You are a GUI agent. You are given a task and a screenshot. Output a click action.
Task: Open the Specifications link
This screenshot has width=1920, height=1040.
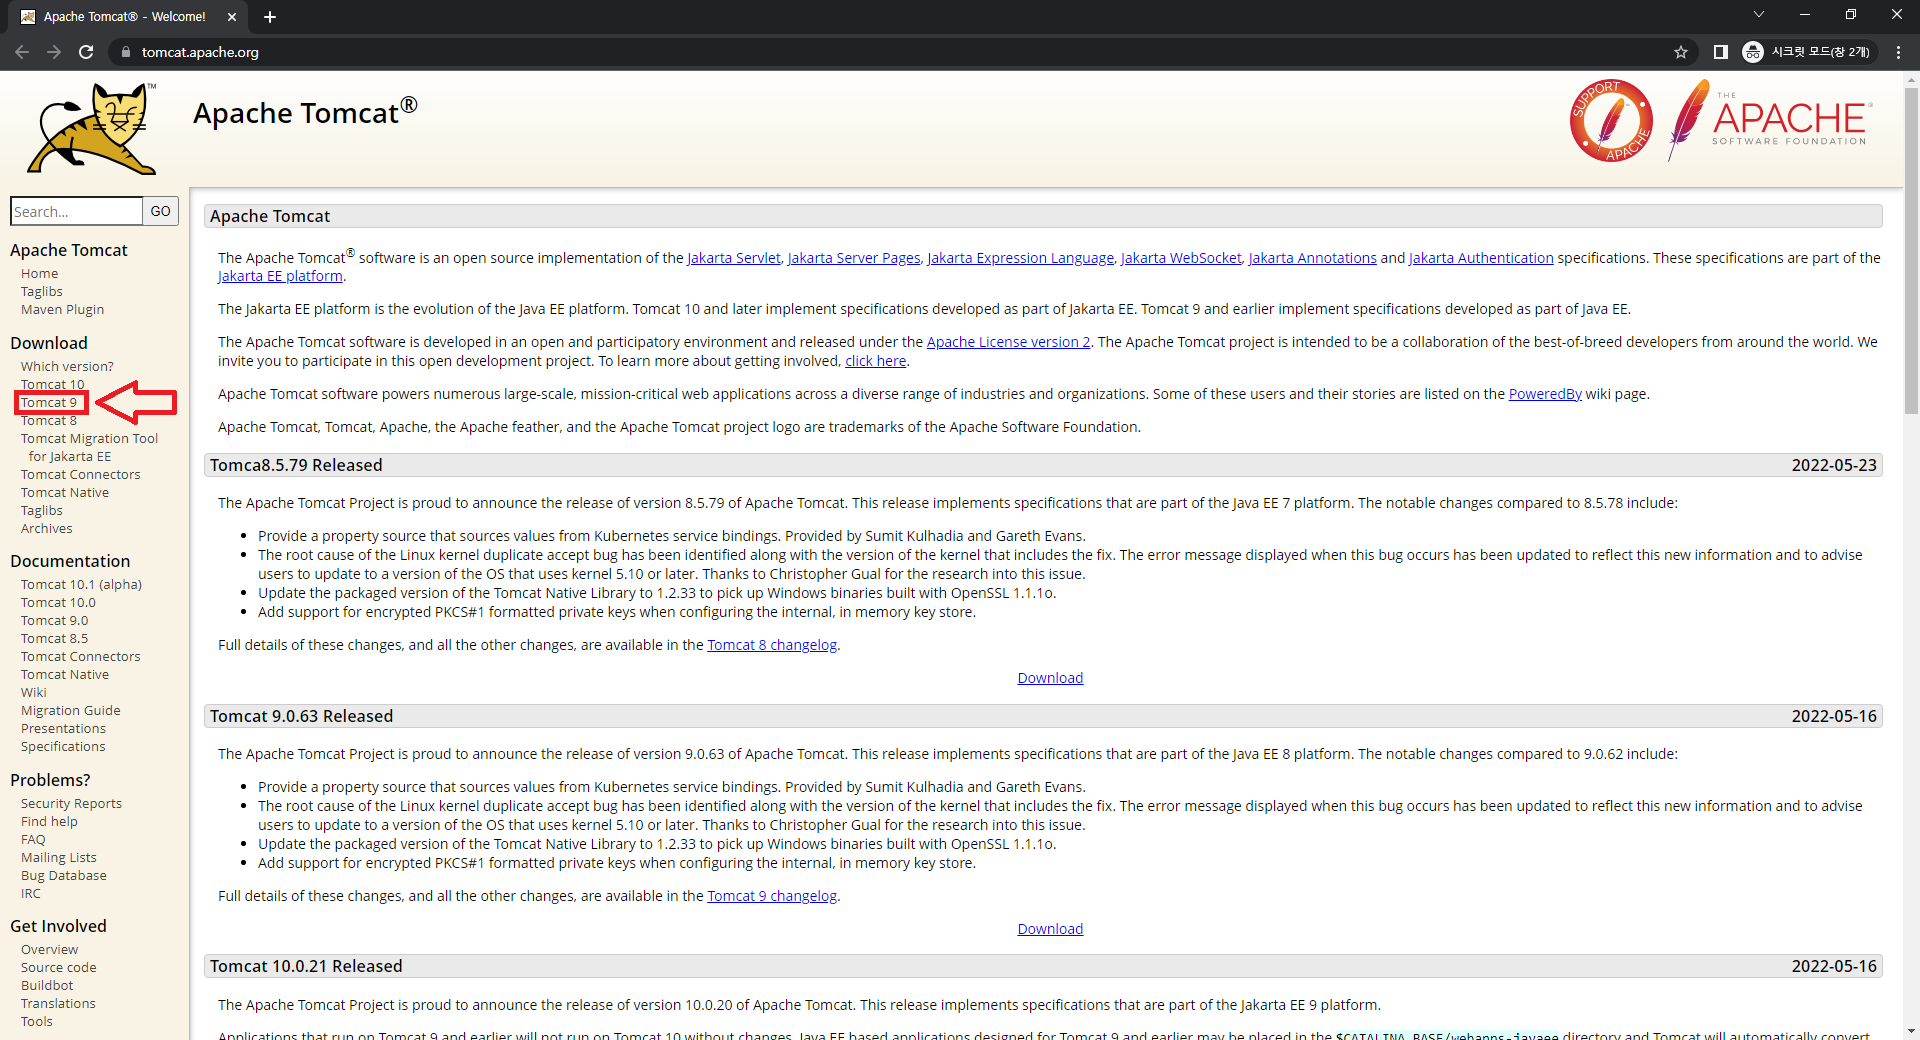pos(63,746)
